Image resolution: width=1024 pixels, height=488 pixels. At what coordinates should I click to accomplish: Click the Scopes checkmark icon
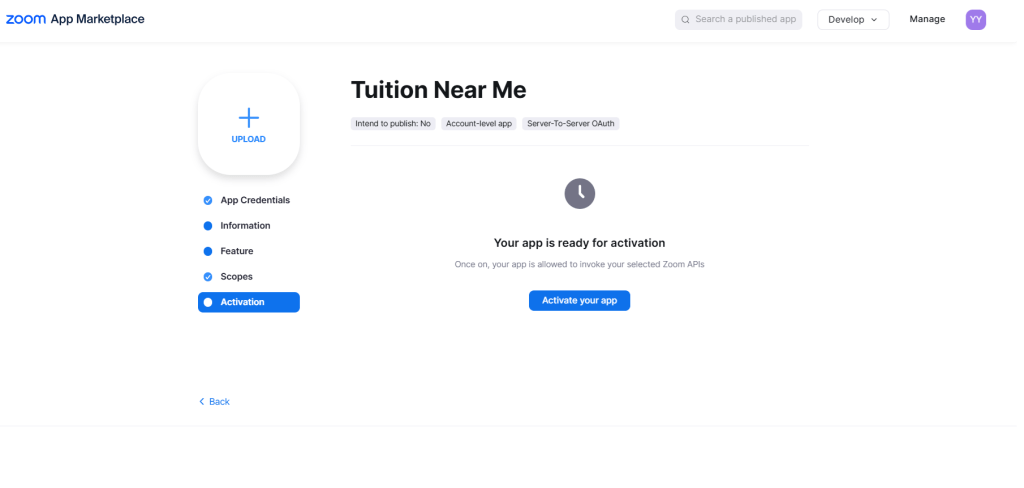pos(208,277)
